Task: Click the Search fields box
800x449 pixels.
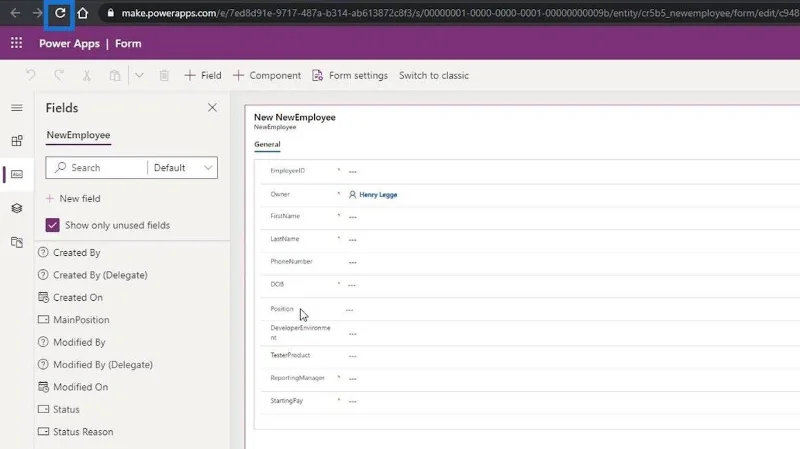Action: coord(96,167)
